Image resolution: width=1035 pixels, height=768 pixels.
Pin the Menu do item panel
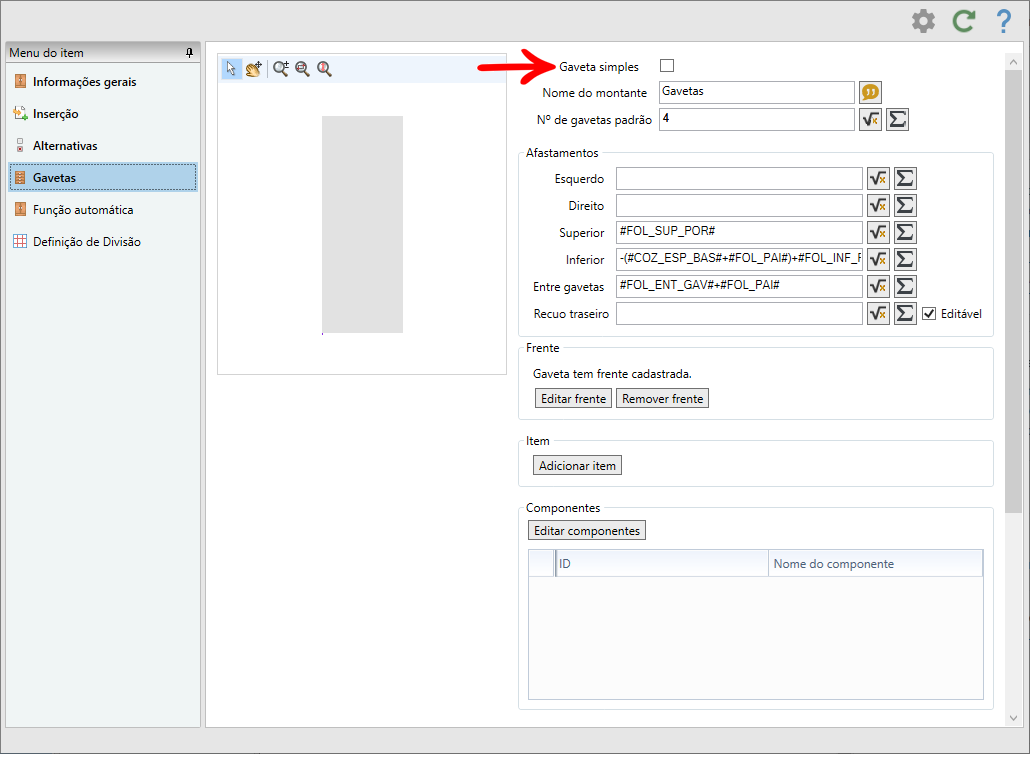189,53
